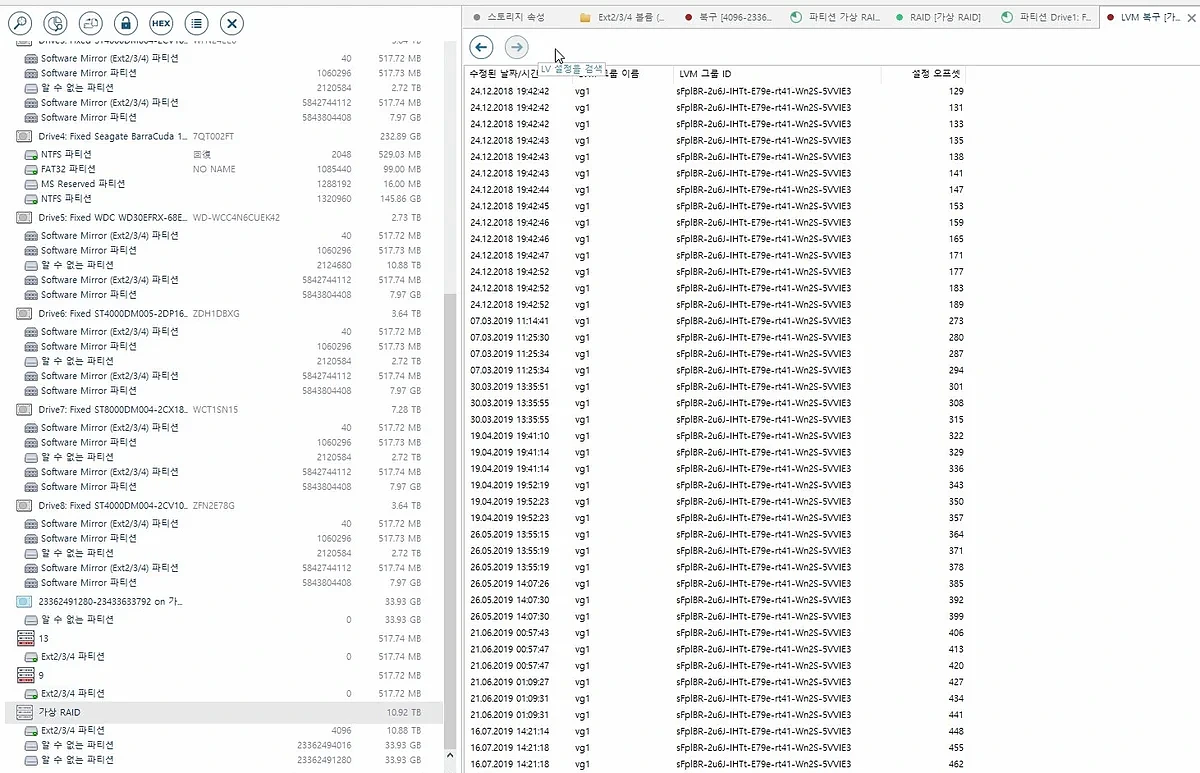Select the 가상 RAID 10.92 TB row
This screenshot has width=1200, height=773.
tap(226, 712)
